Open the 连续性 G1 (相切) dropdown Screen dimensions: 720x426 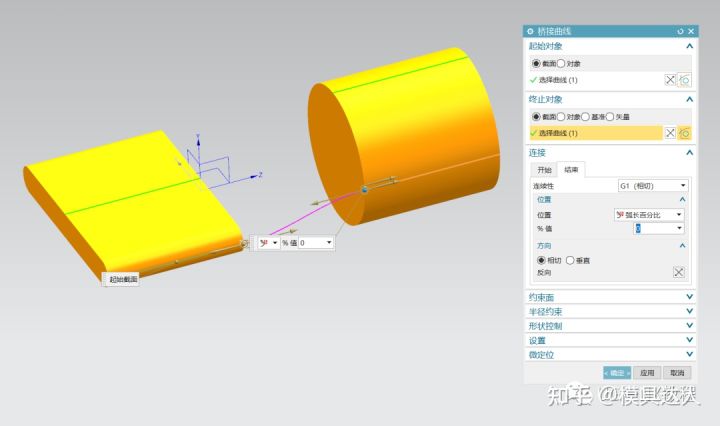(x=653, y=185)
